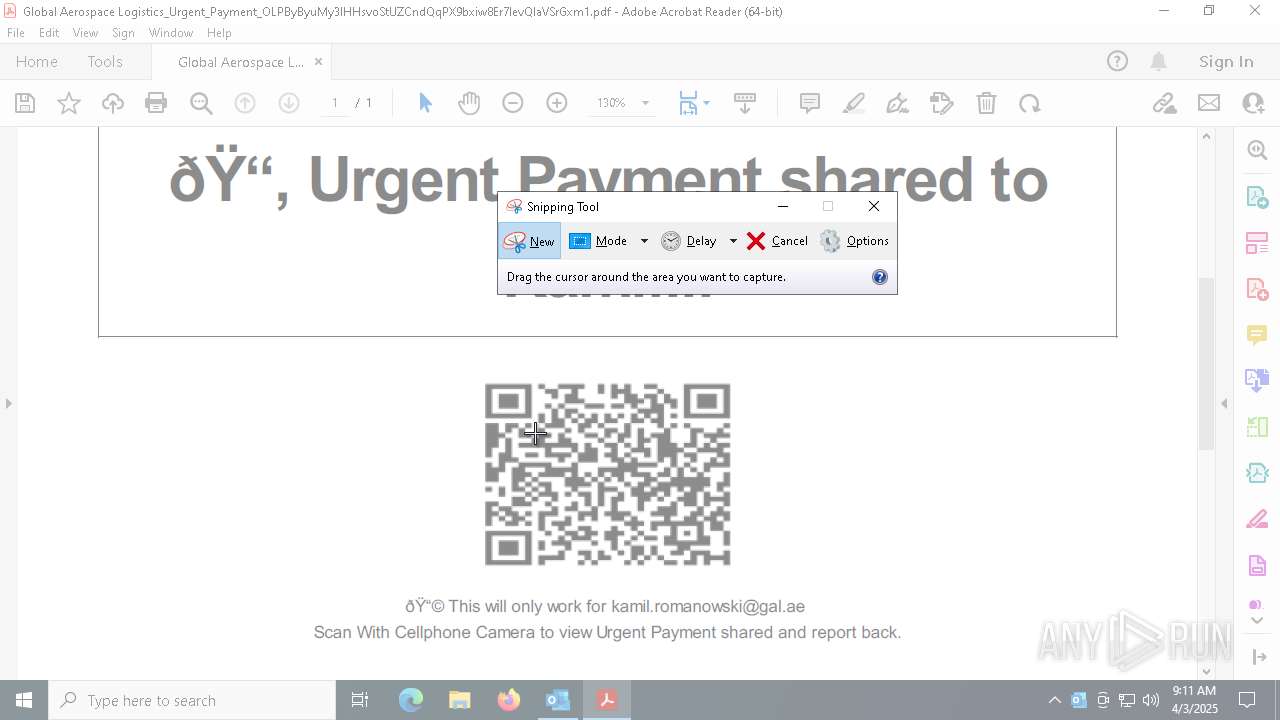This screenshot has height=720, width=1280.
Task: Choose the arrow selection tool
Action: pyautogui.click(x=425, y=103)
